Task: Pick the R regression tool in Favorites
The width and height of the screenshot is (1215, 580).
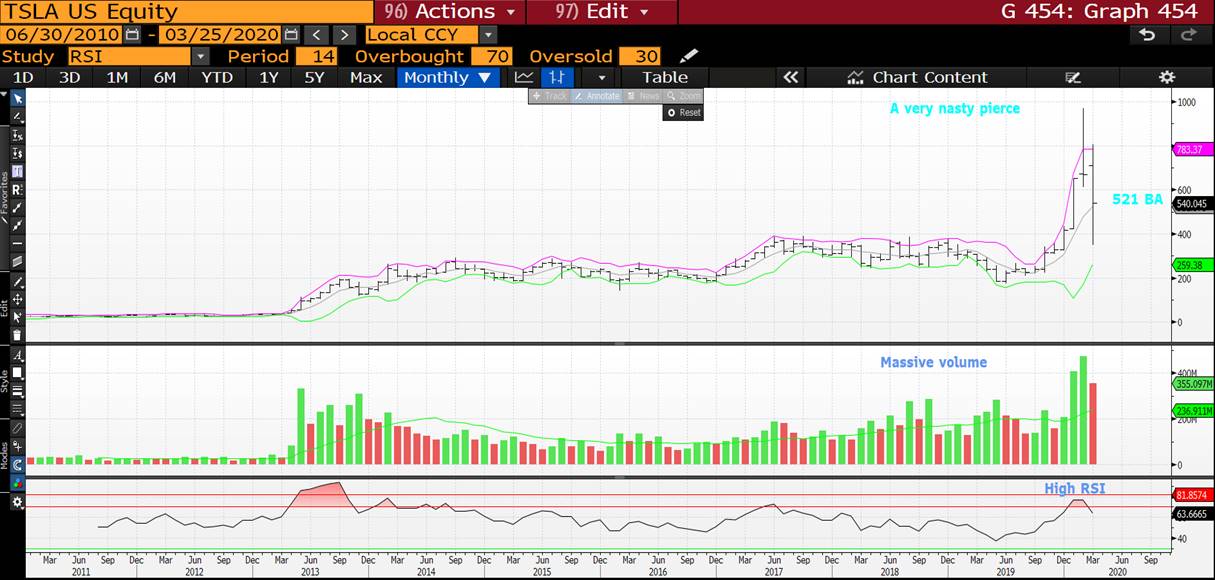Action: (x=17, y=189)
